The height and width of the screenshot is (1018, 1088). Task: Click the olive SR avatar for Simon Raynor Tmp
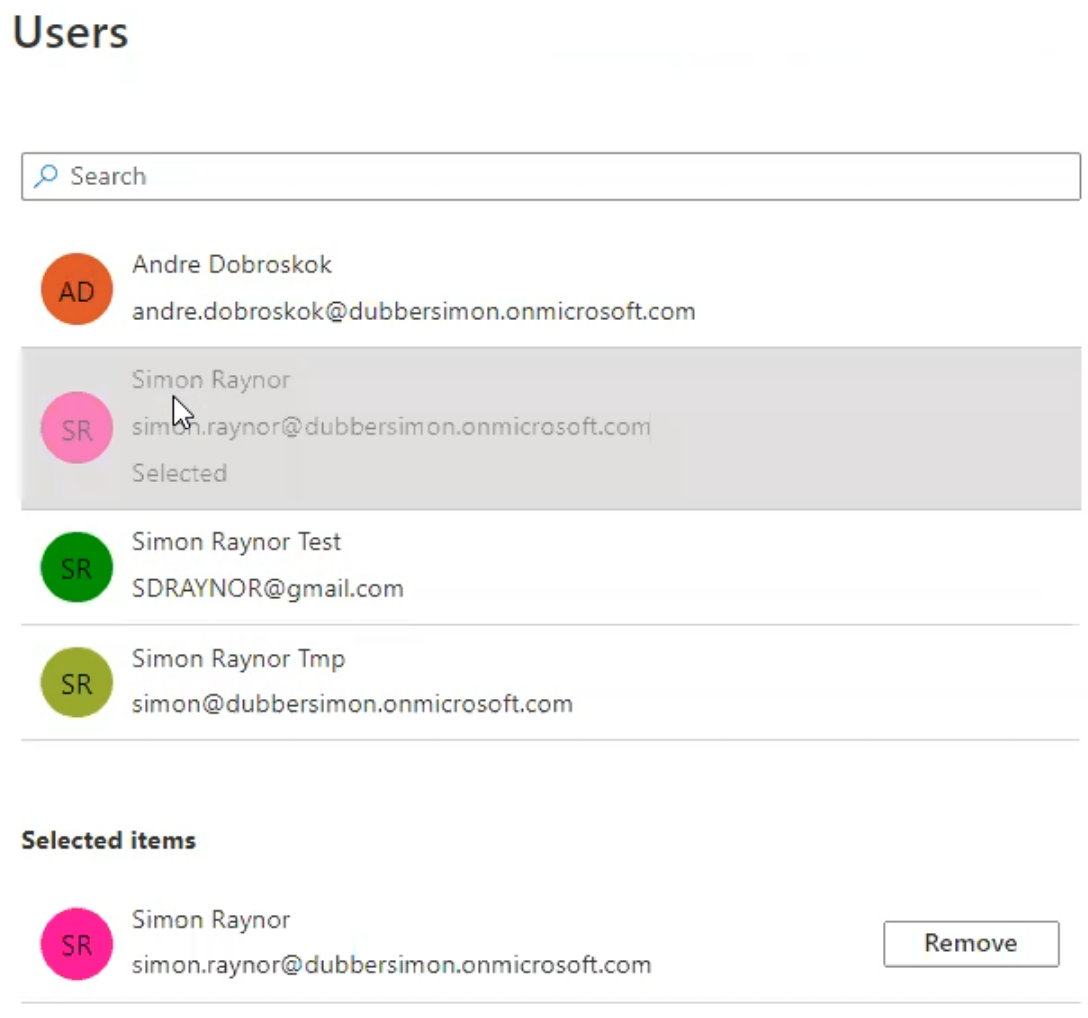point(76,682)
